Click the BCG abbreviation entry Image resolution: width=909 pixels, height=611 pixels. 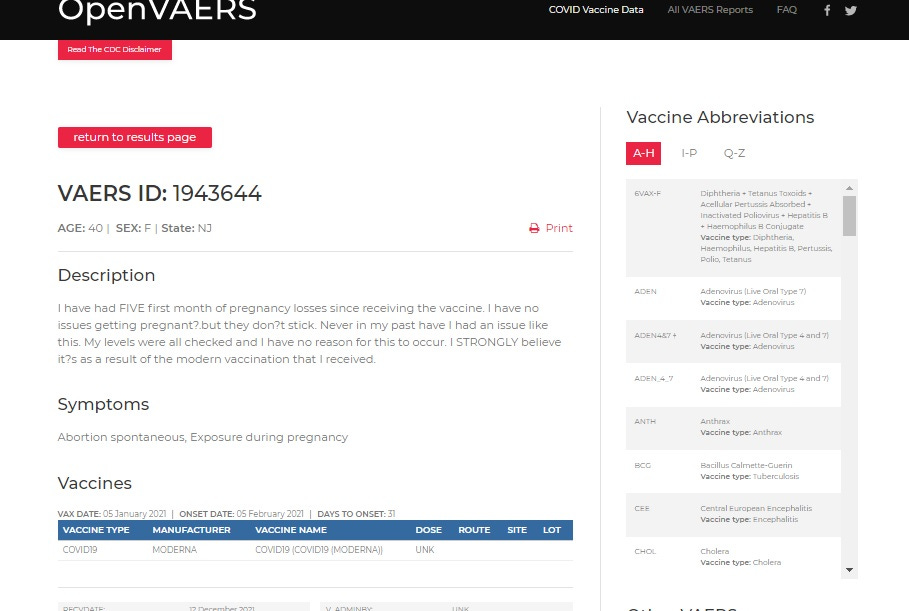tap(733, 471)
